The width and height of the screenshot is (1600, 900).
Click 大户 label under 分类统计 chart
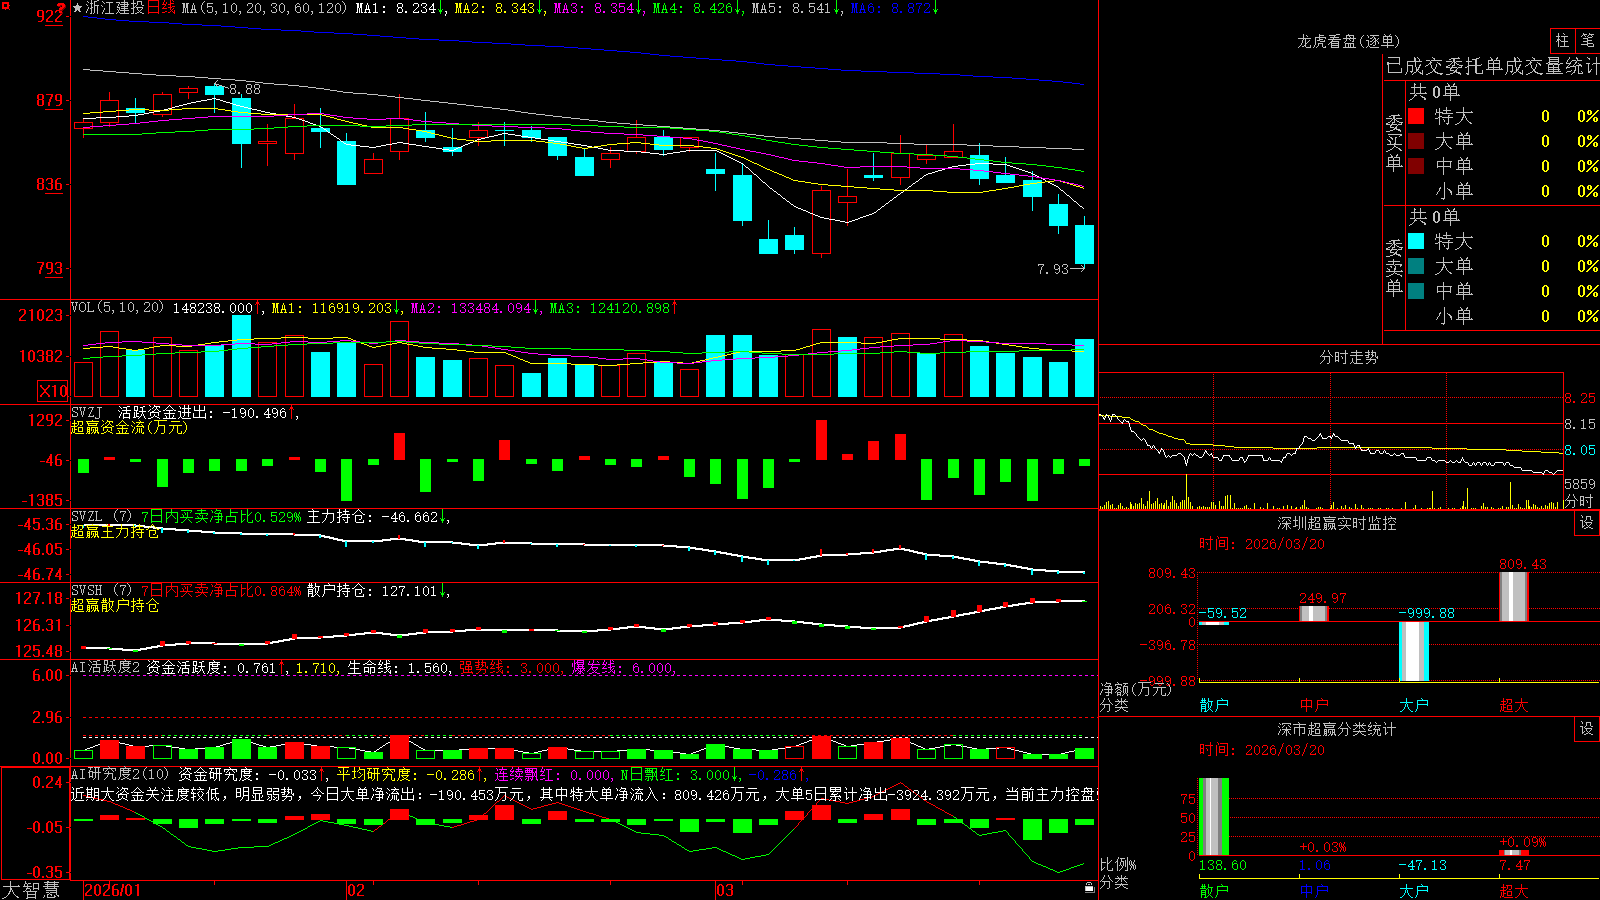click(1414, 890)
